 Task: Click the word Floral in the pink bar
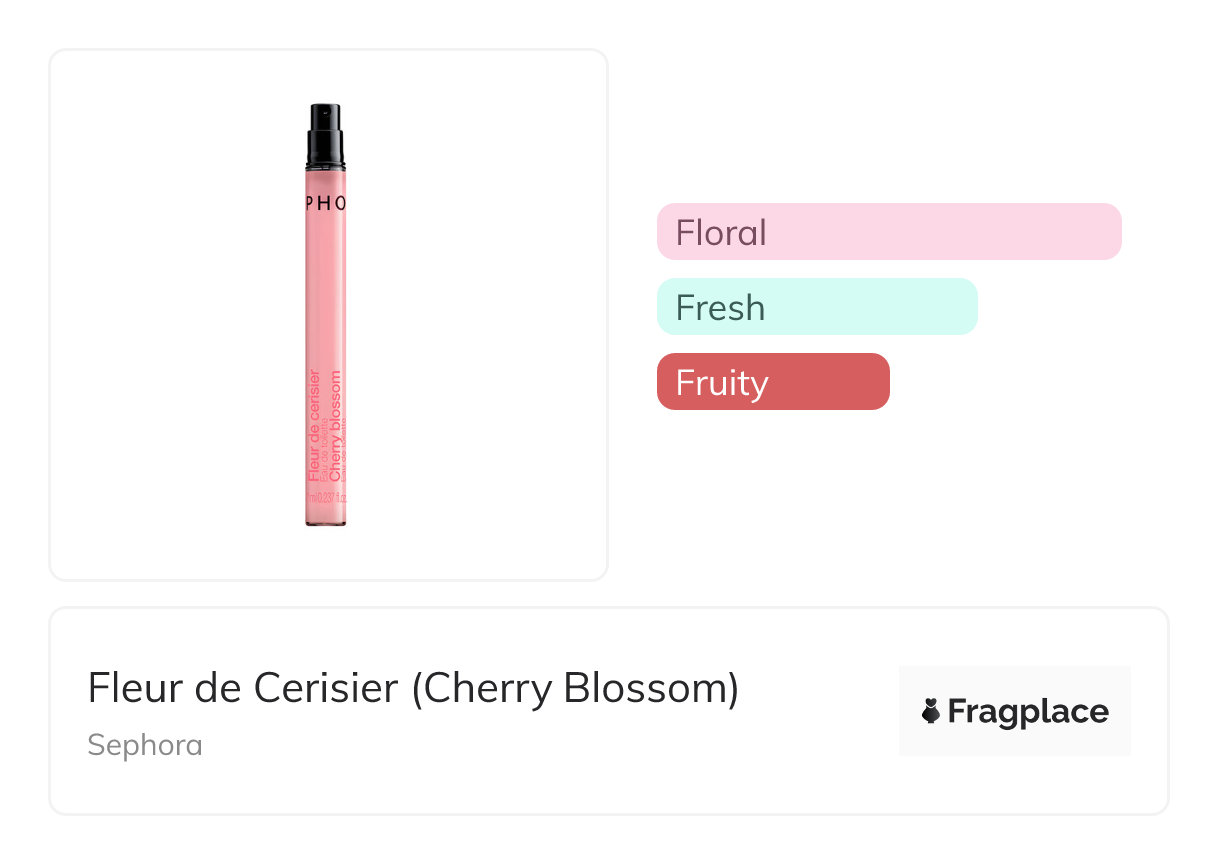721,233
